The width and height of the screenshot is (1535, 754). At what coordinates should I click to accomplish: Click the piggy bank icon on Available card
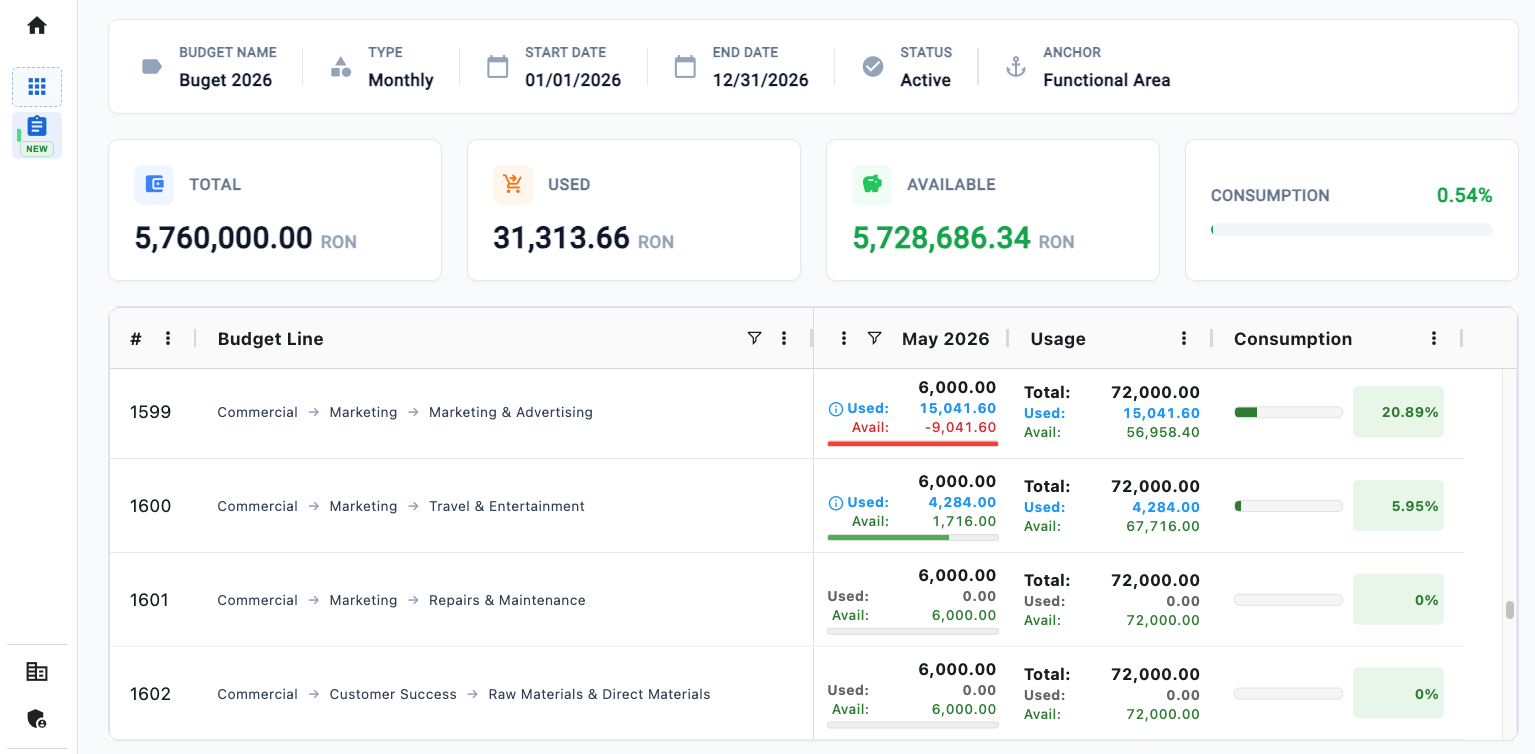(x=872, y=184)
